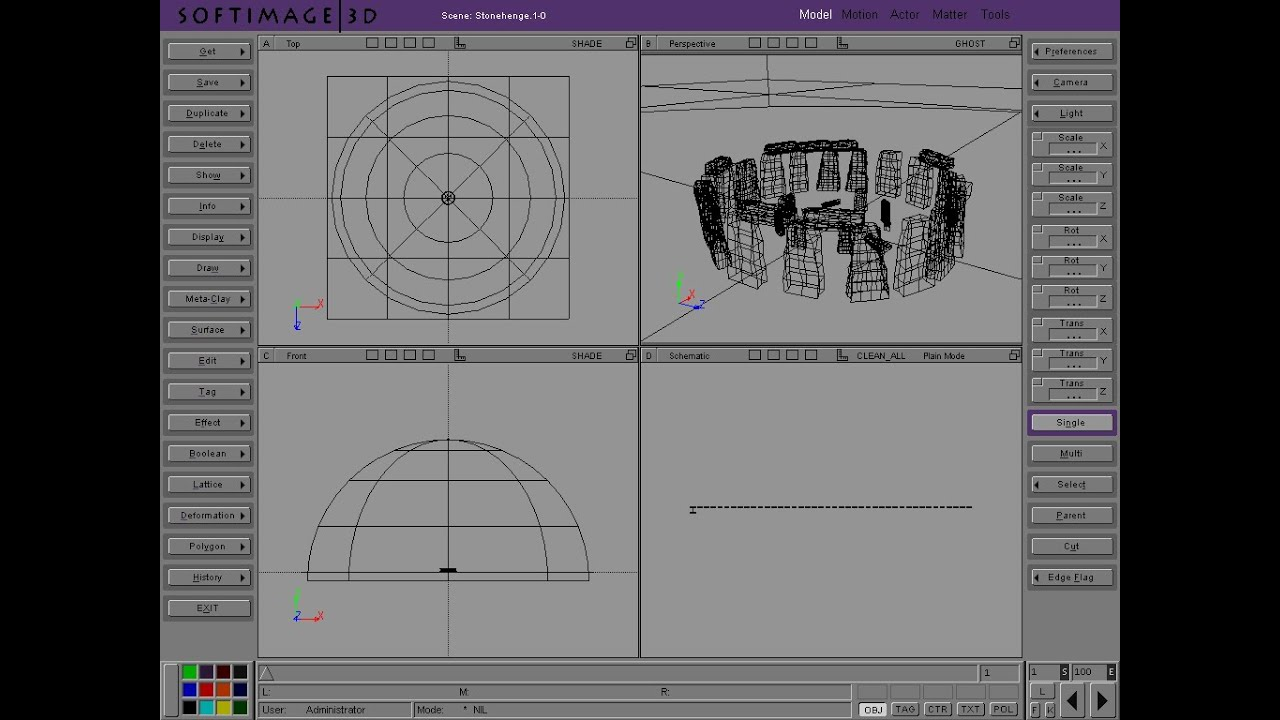Open the Lattice menu
Image resolution: width=1280 pixels, height=720 pixels.
(x=208, y=484)
